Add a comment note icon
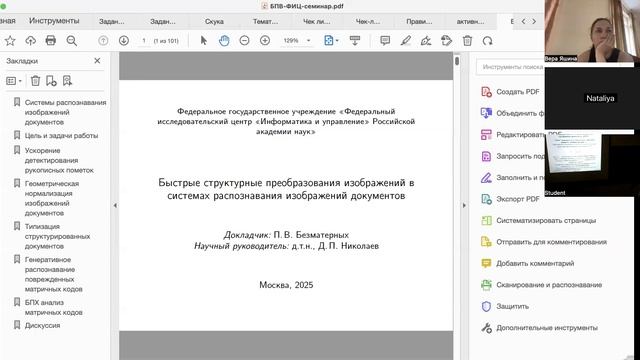 click(x=385, y=40)
